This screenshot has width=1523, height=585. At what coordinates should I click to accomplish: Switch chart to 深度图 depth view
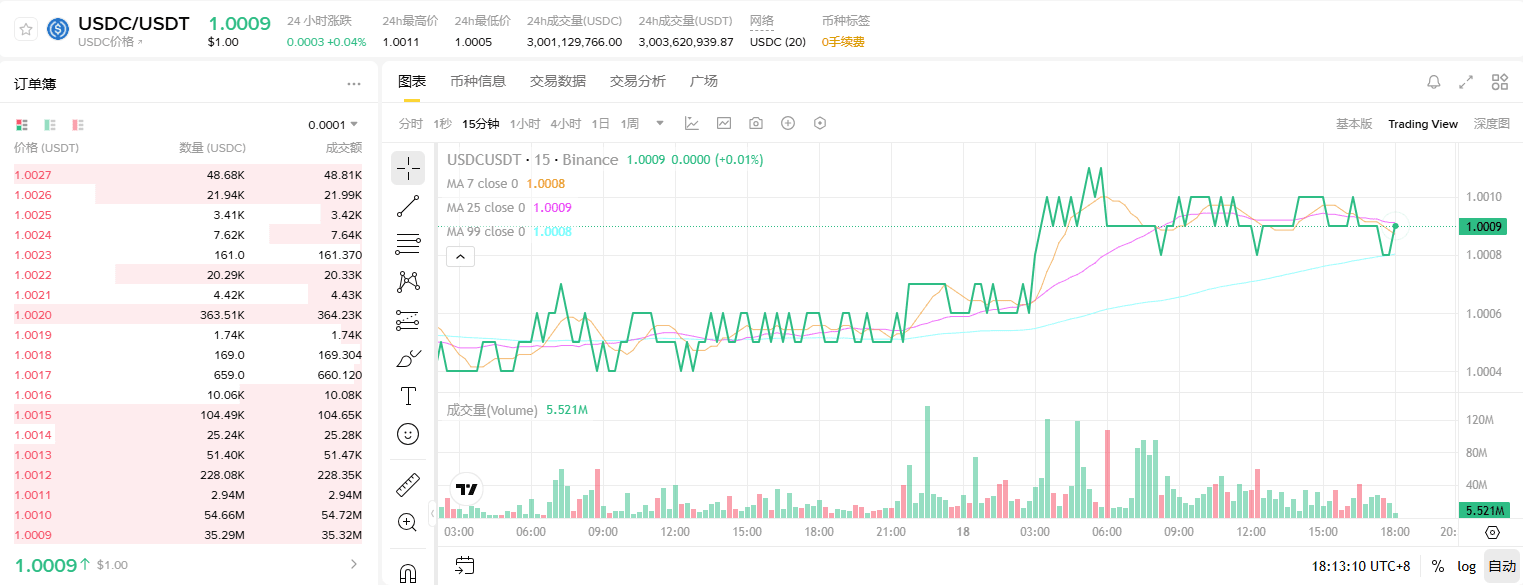(x=1492, y=124)
